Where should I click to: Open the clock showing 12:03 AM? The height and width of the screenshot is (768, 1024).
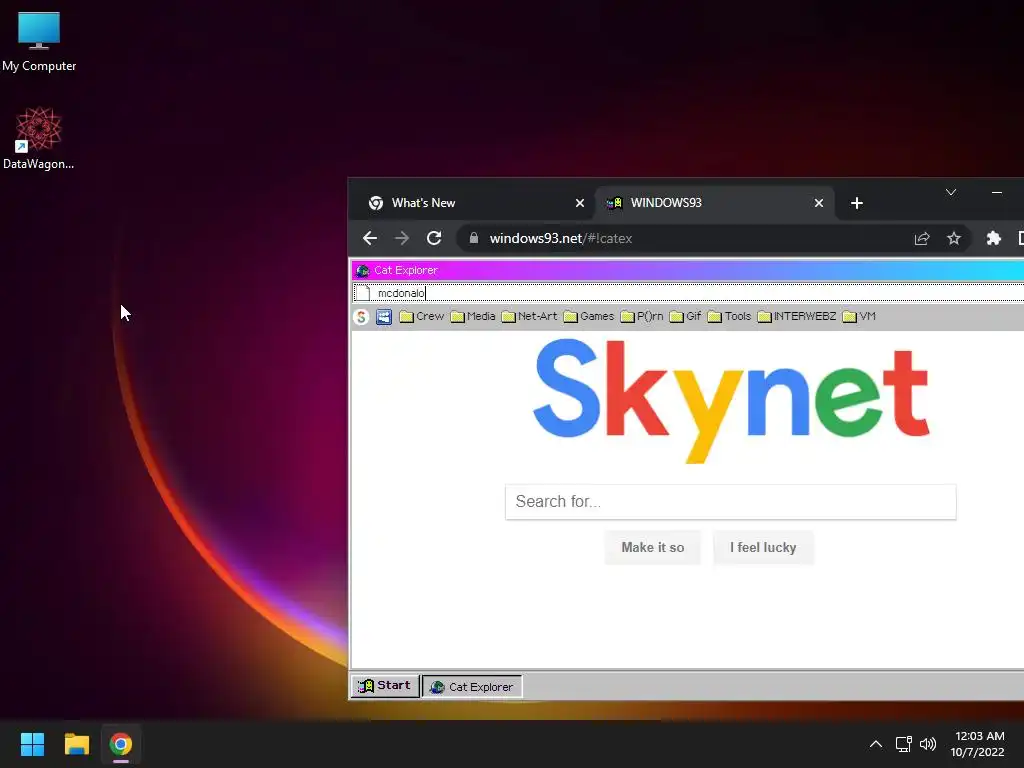point(978,744)
